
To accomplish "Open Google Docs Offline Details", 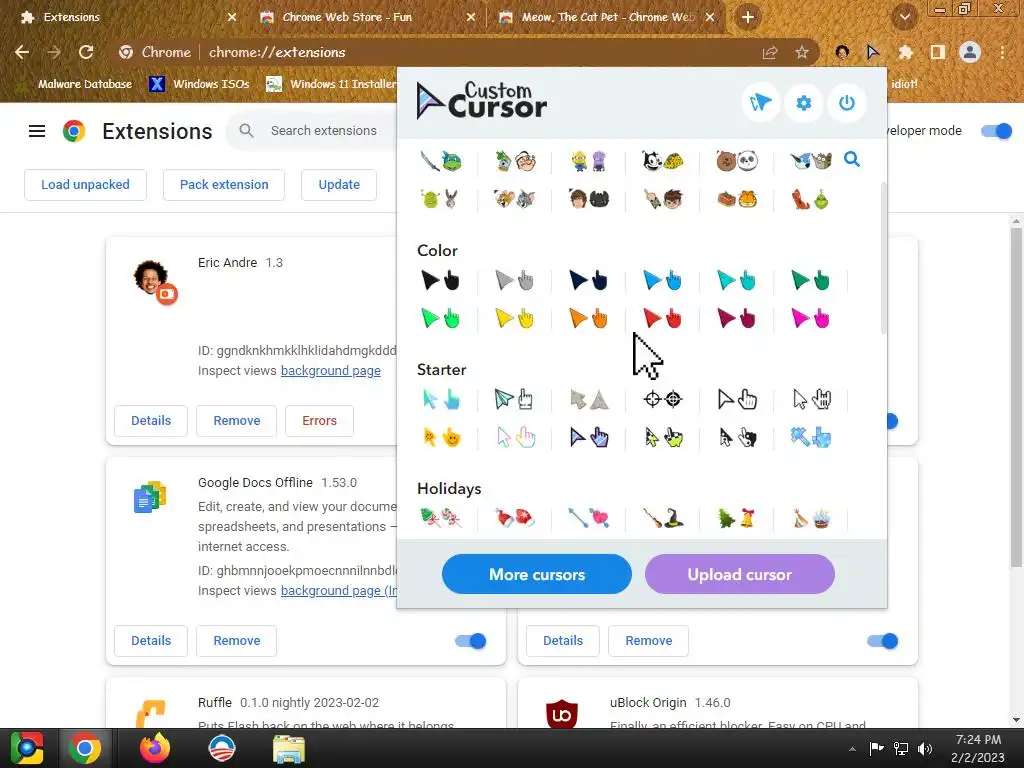I will pyautogui.click(x=151, y=641).
